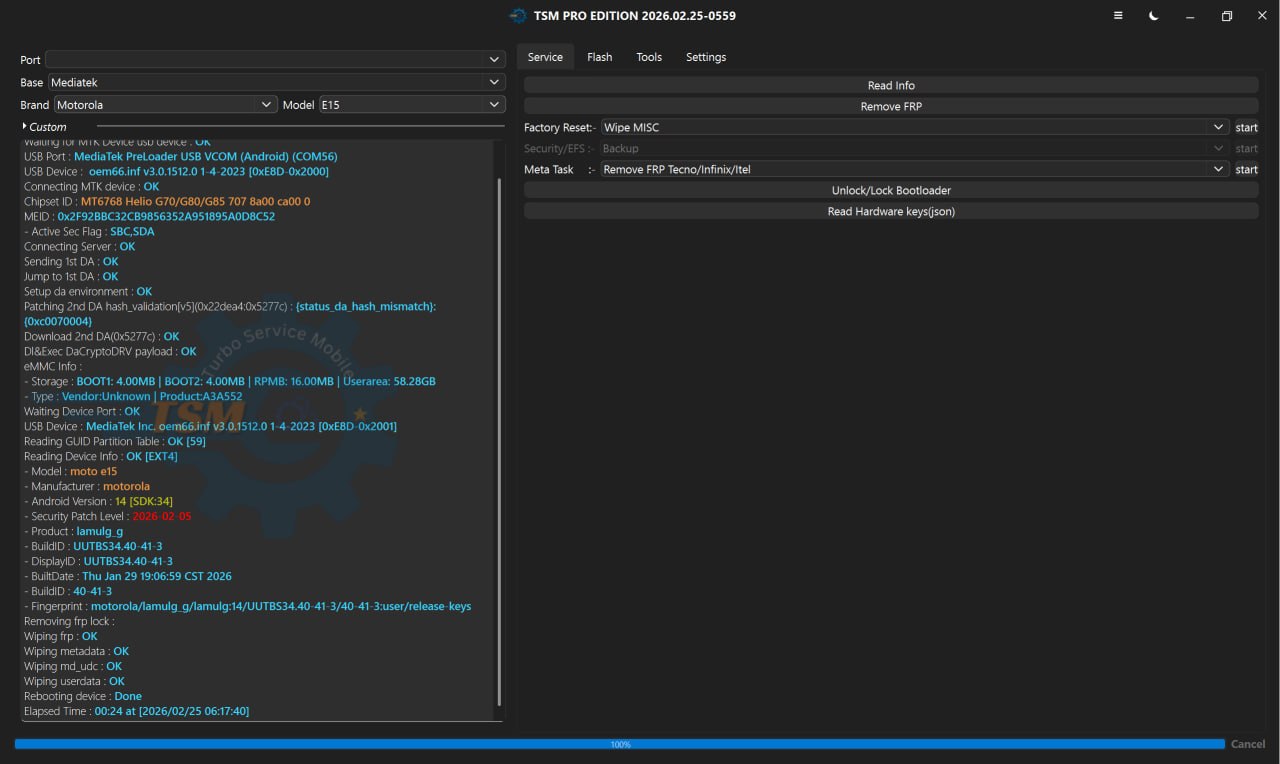Open the Model E15 dropdown
This screenshot has height=764, width=1280.
[410, 105]
